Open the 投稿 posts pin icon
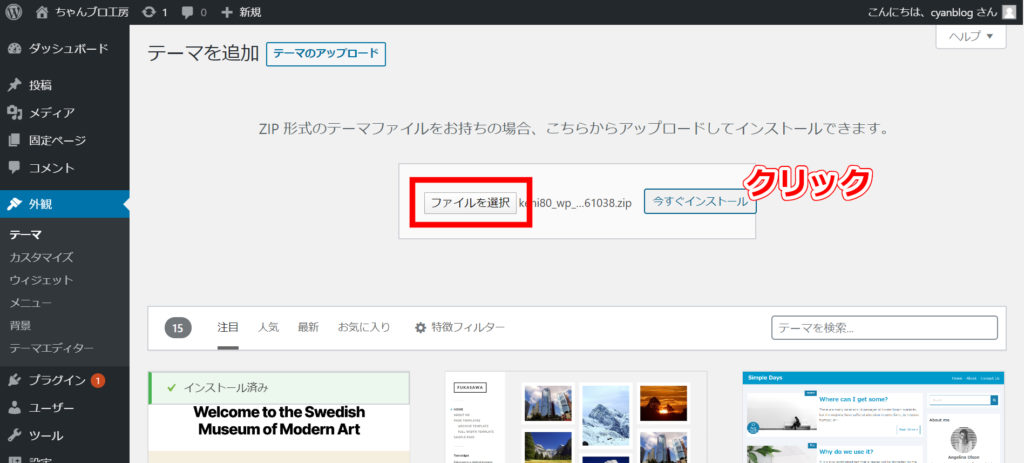The width and height of the screenshot is (1024, 463). pyautogui.click(x=14, y=85)
